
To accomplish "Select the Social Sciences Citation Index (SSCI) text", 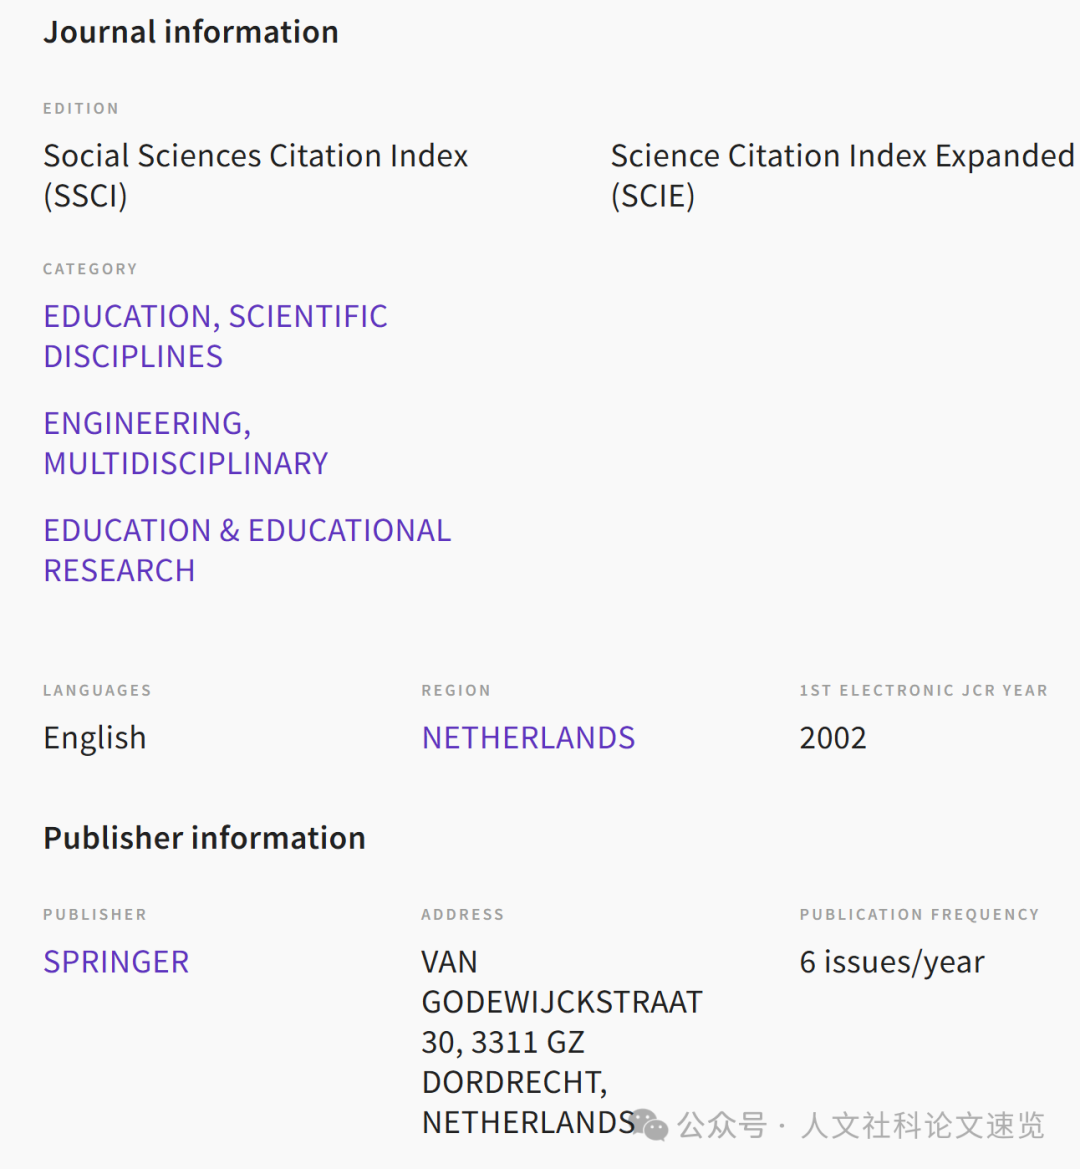I will point(255,175).
